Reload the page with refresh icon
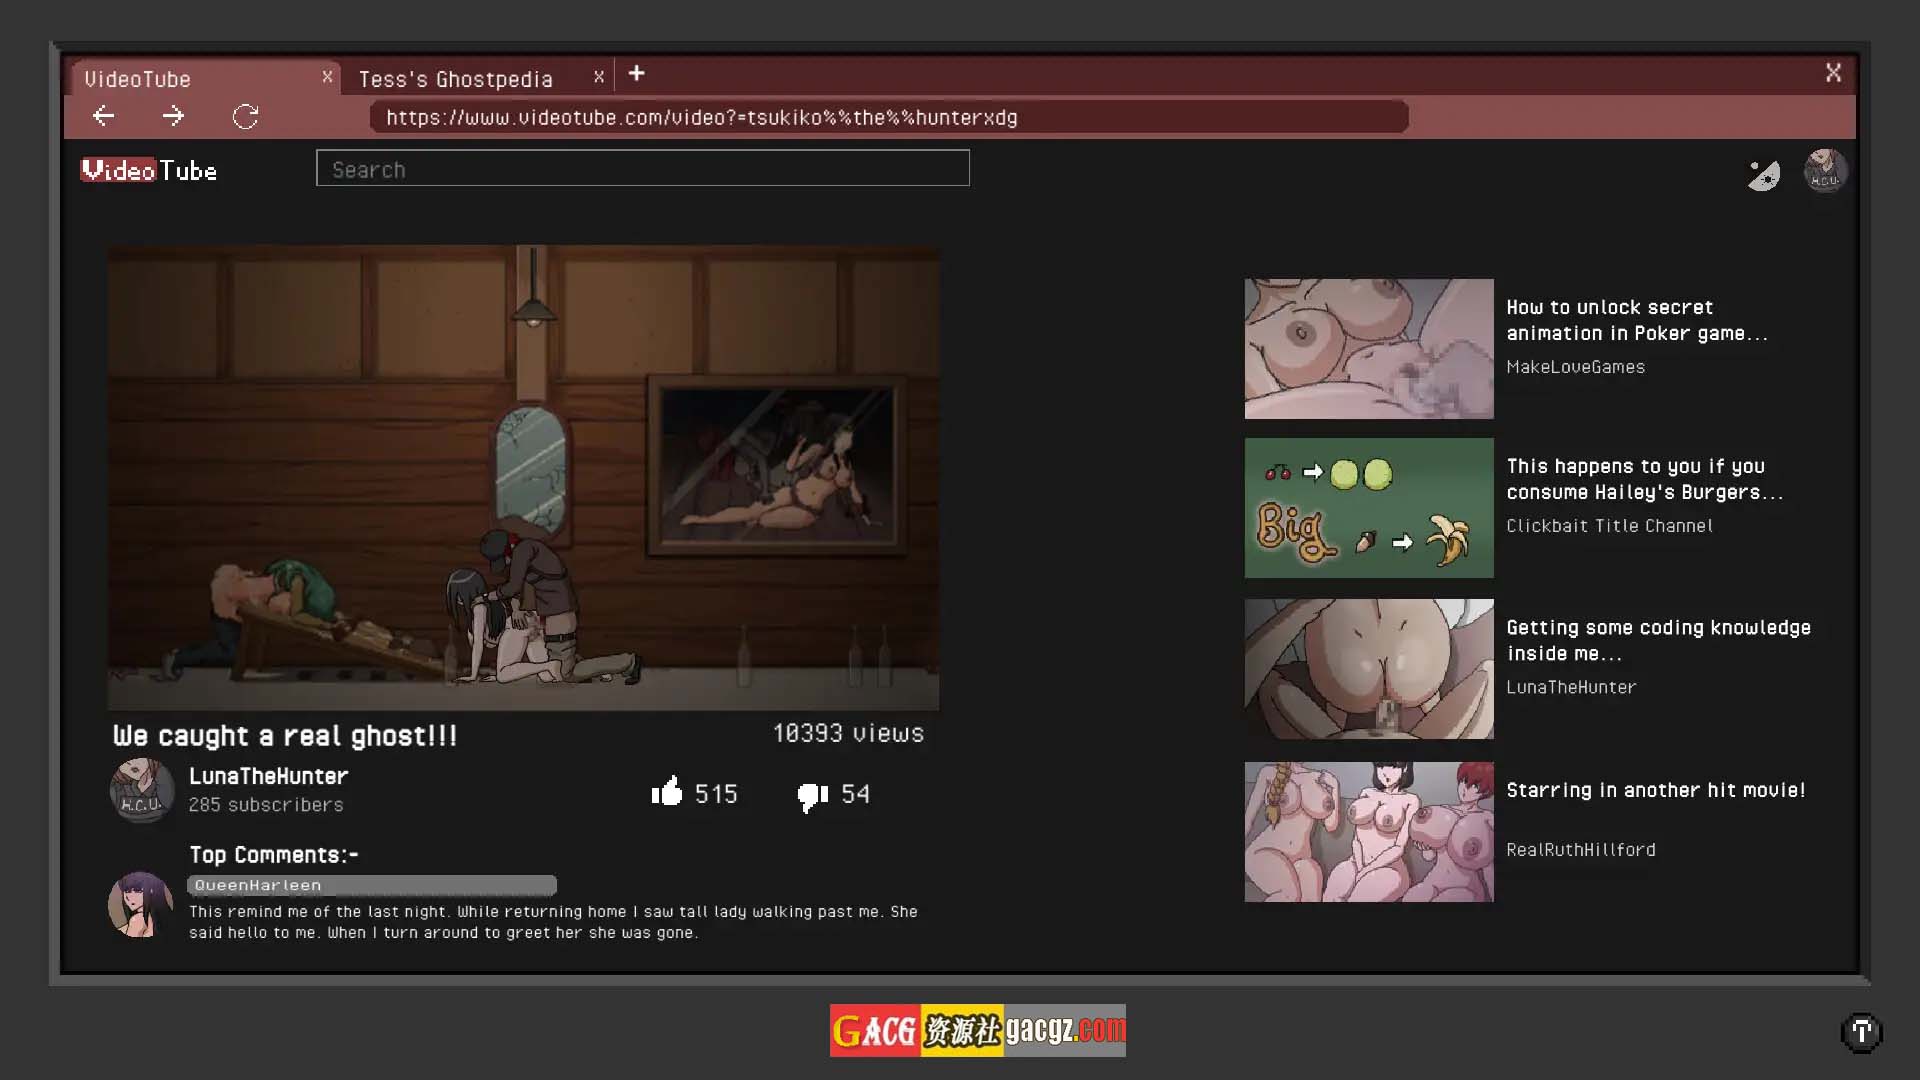This screenshot has height=1080, width=1920. click(x=245, y=117)
